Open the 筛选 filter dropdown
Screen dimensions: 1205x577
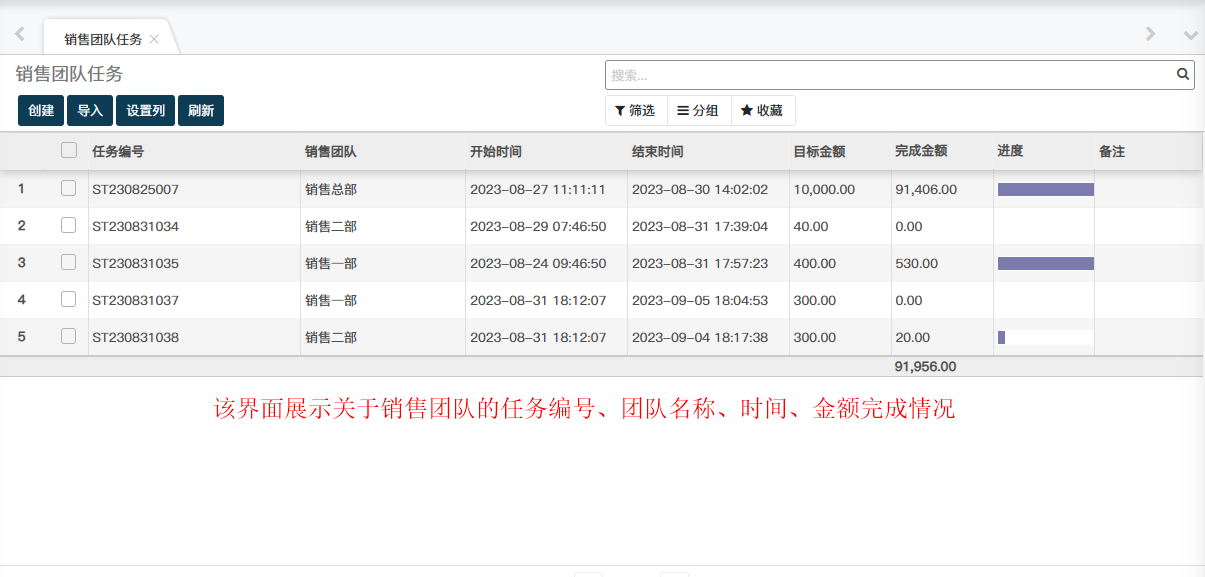(x=635, y=111)
